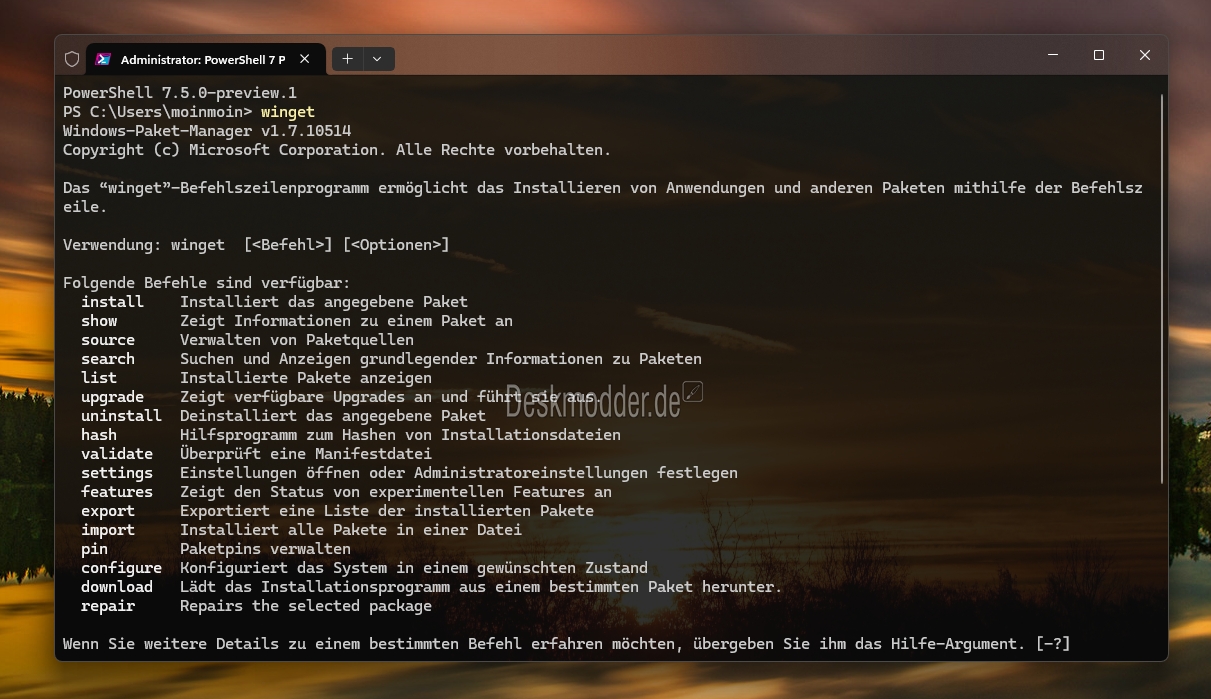This screenshot has width=1211, height=699.
Task: Click "Zeigt Informationen zu einem Paket an"
Action: tap(346, 321)
